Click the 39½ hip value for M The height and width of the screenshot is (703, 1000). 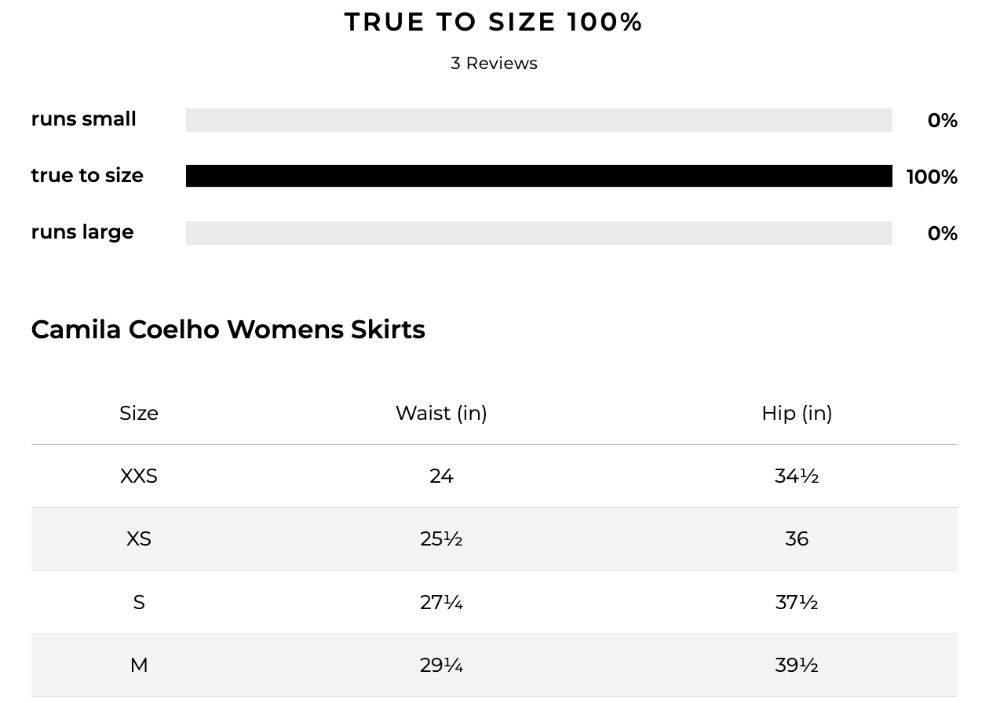point(797,665)
